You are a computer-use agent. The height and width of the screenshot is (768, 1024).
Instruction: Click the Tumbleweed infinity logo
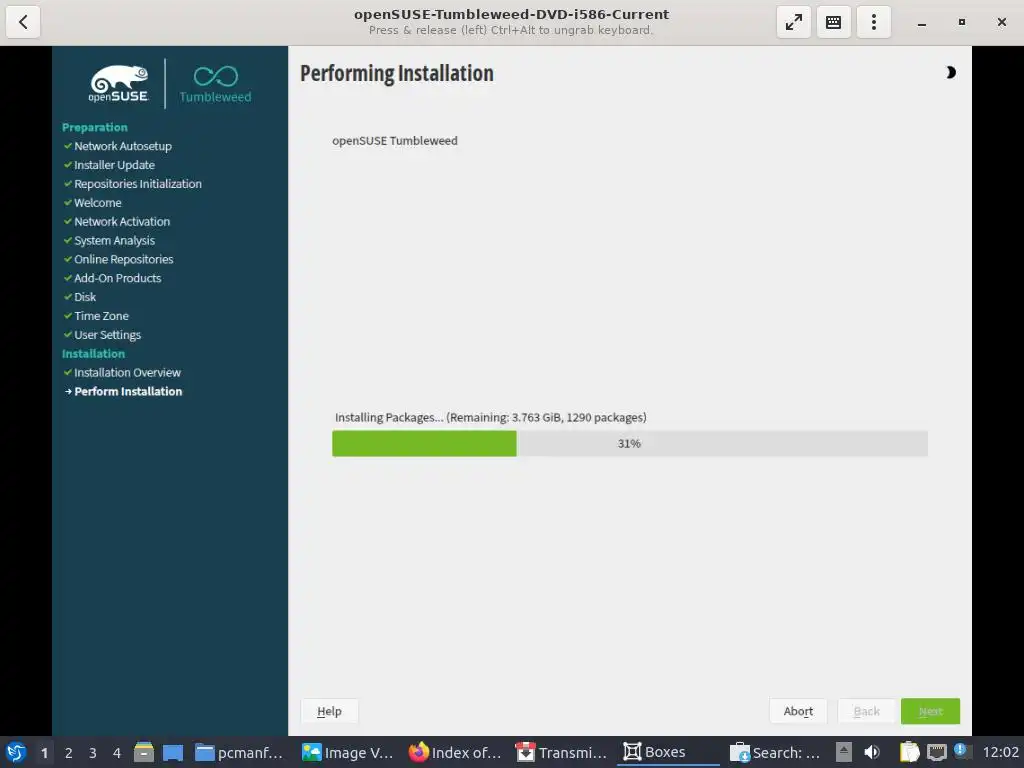(x=216, y=84)
